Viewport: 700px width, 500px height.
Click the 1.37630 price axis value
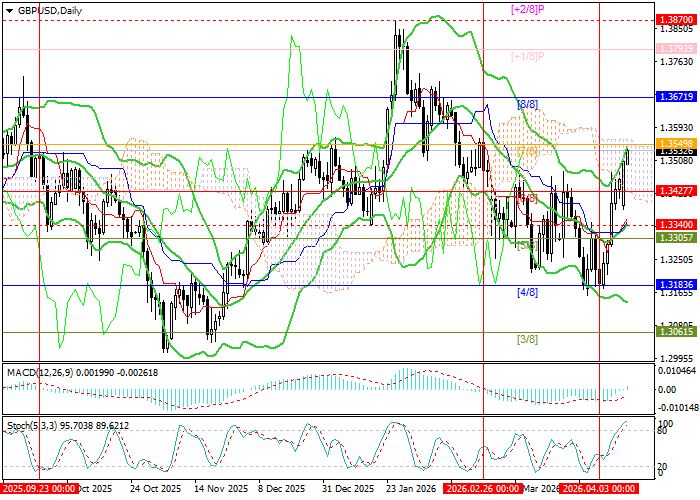click(678, 62)
